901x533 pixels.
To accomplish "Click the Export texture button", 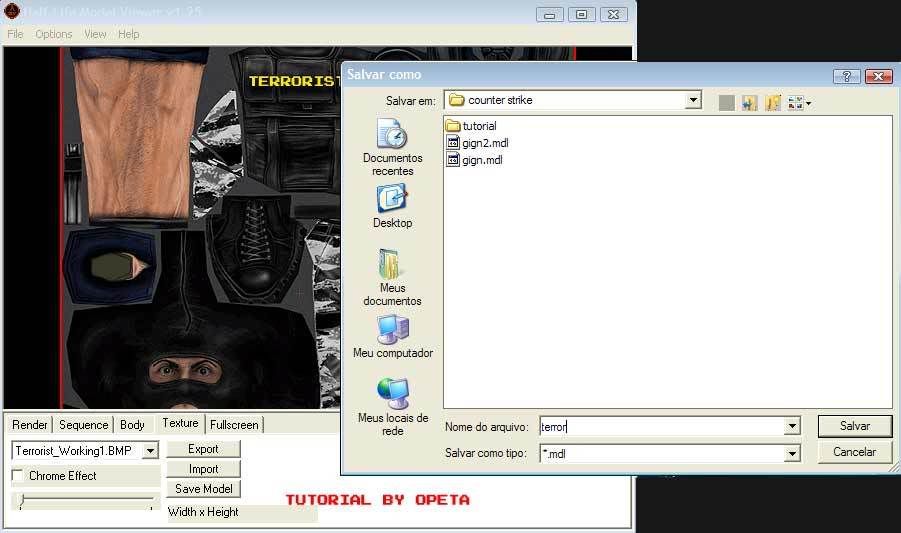I will (203, 449).
